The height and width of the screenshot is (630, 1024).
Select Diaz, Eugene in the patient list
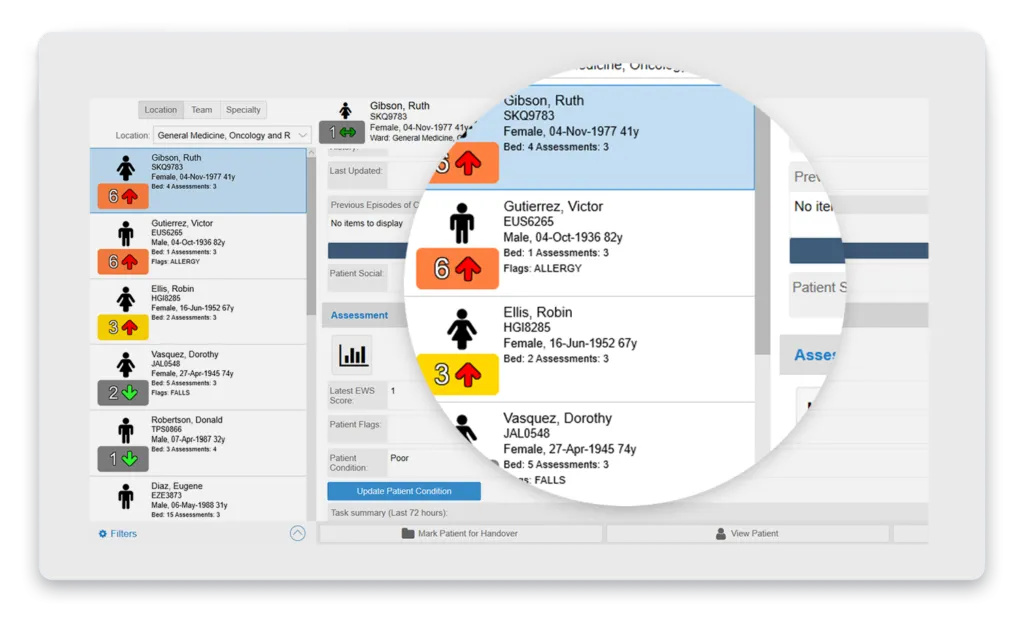(198, 499)
